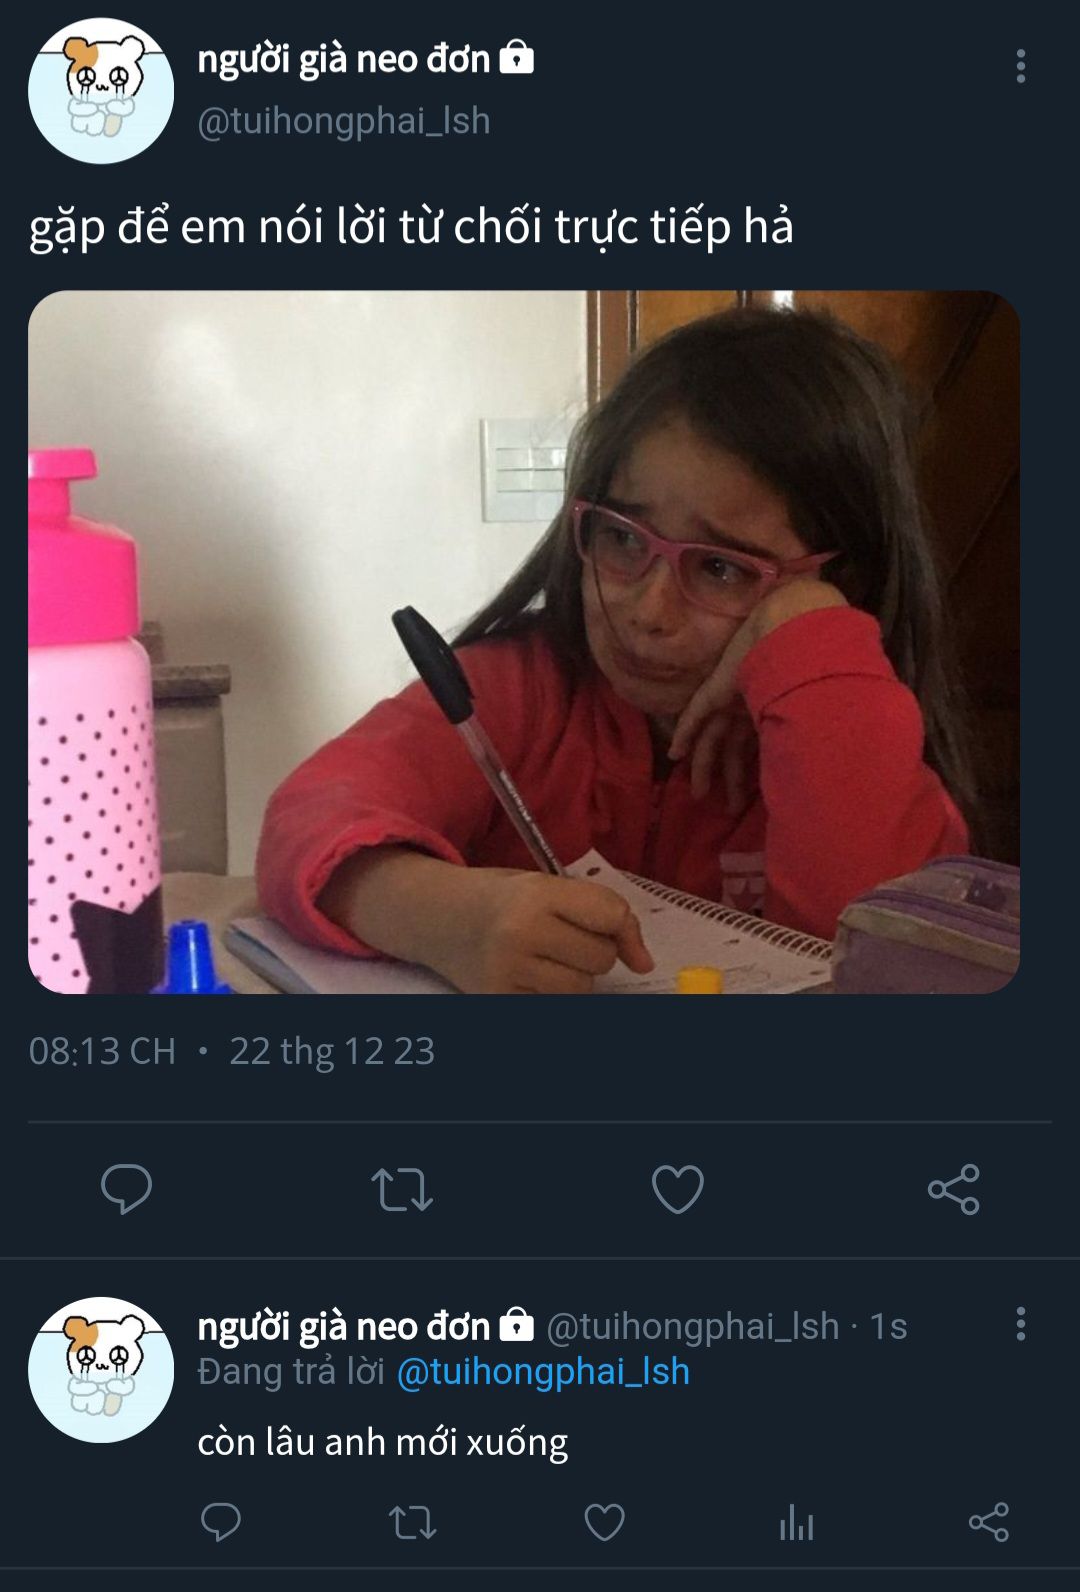Image resolution: width=1080 pixels, height=1592 pixels.
Task: Retweet the reply tweet
Action: (411, 1522)
